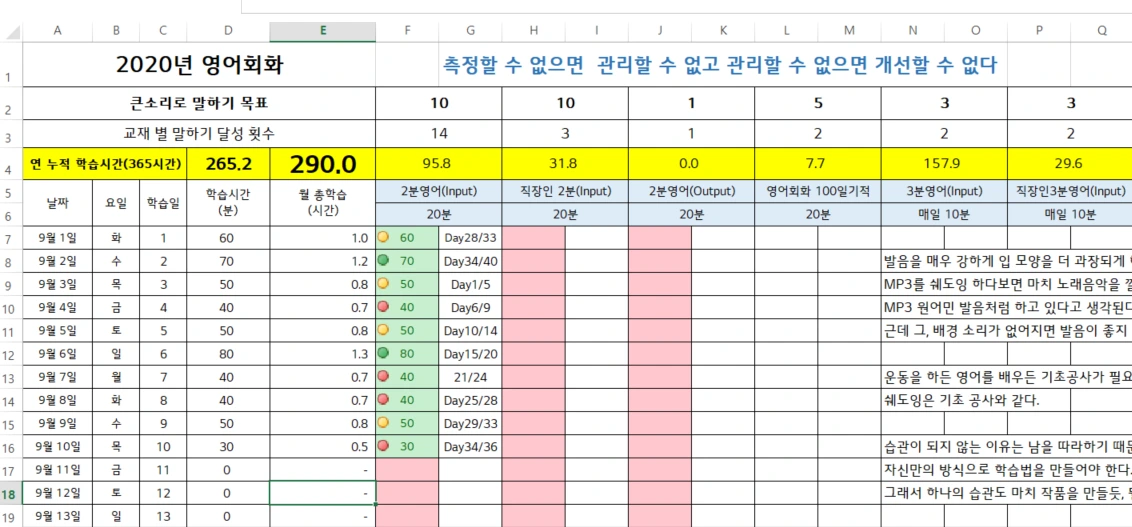Click the yellow circle icon in 9월 3일 row
1132x527 pixels.
[383, 283]
